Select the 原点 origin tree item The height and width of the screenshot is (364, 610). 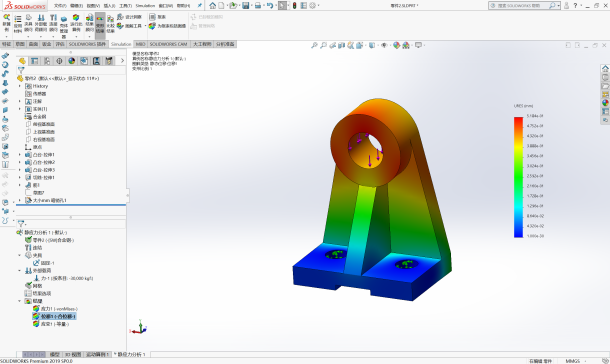33,147
